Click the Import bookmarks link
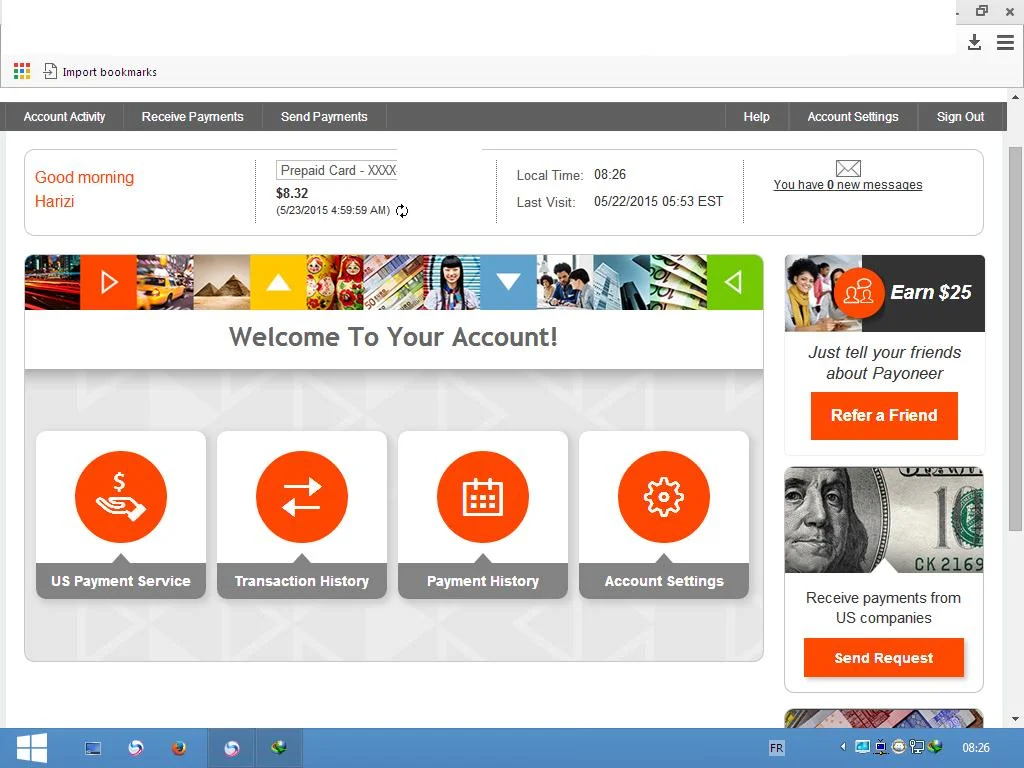Image resolution: width=1024 pixels, height=768 pixels. pos(110,72)
